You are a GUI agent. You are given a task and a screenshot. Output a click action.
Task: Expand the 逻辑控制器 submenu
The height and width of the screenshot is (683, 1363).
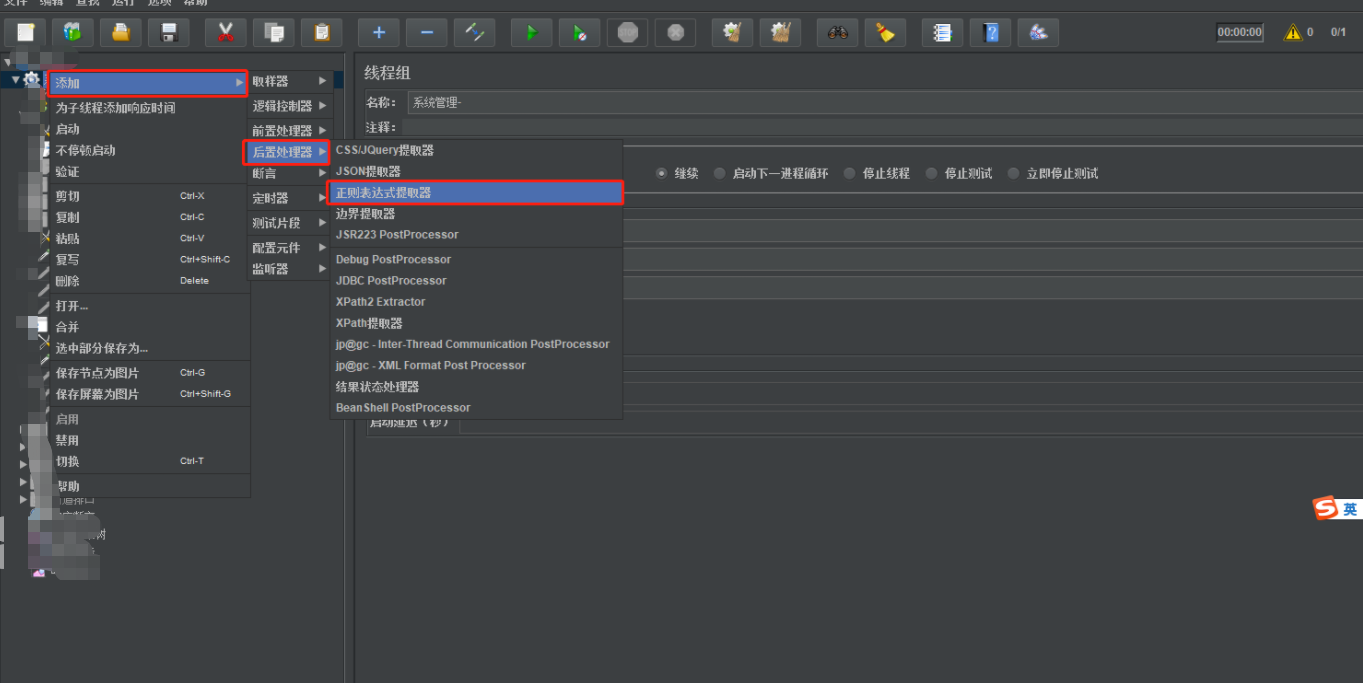(x=289, y=106)
